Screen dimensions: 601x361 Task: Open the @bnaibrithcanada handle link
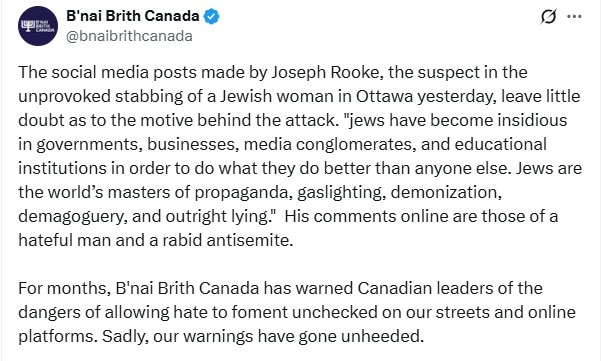click(x=129, y=36)
